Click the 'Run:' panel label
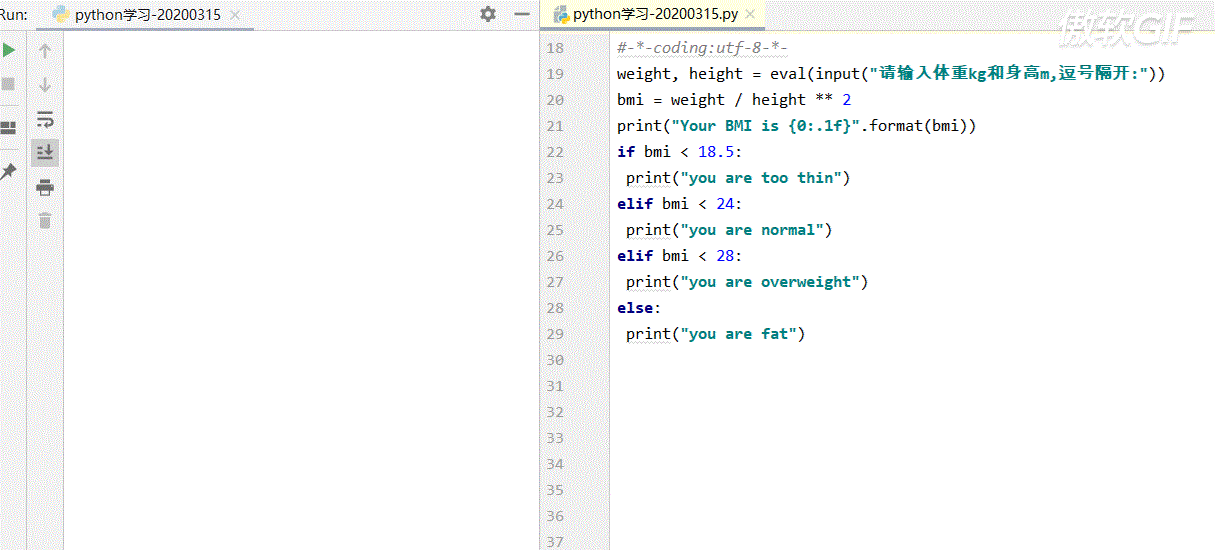1215x550 pixels. (x=13, y=15)
